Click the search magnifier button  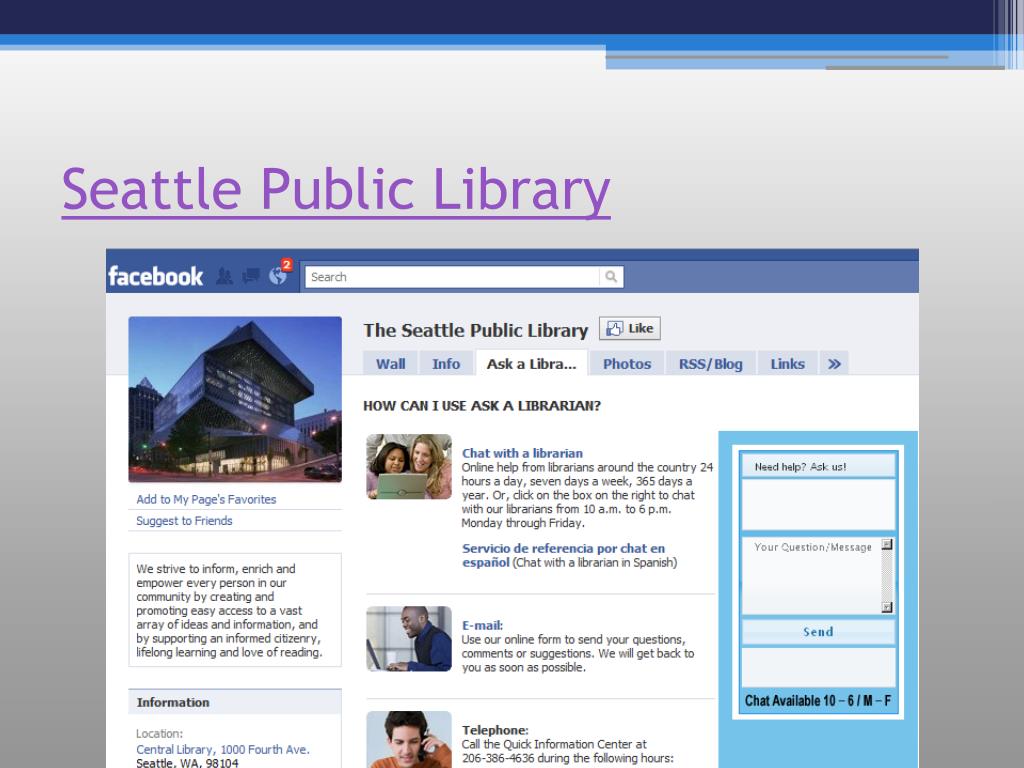[x=611, y=276]
